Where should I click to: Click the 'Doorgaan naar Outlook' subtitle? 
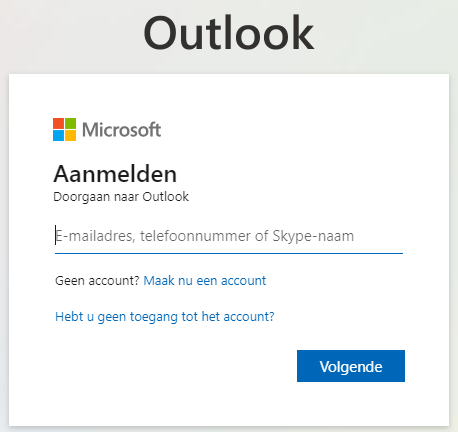121,197
